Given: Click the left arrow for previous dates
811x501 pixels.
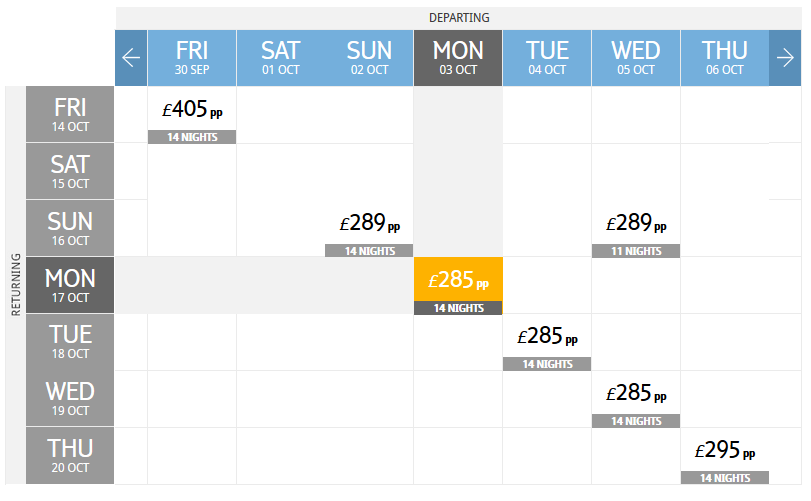Looking at the screenshot, I should (131, 57).
